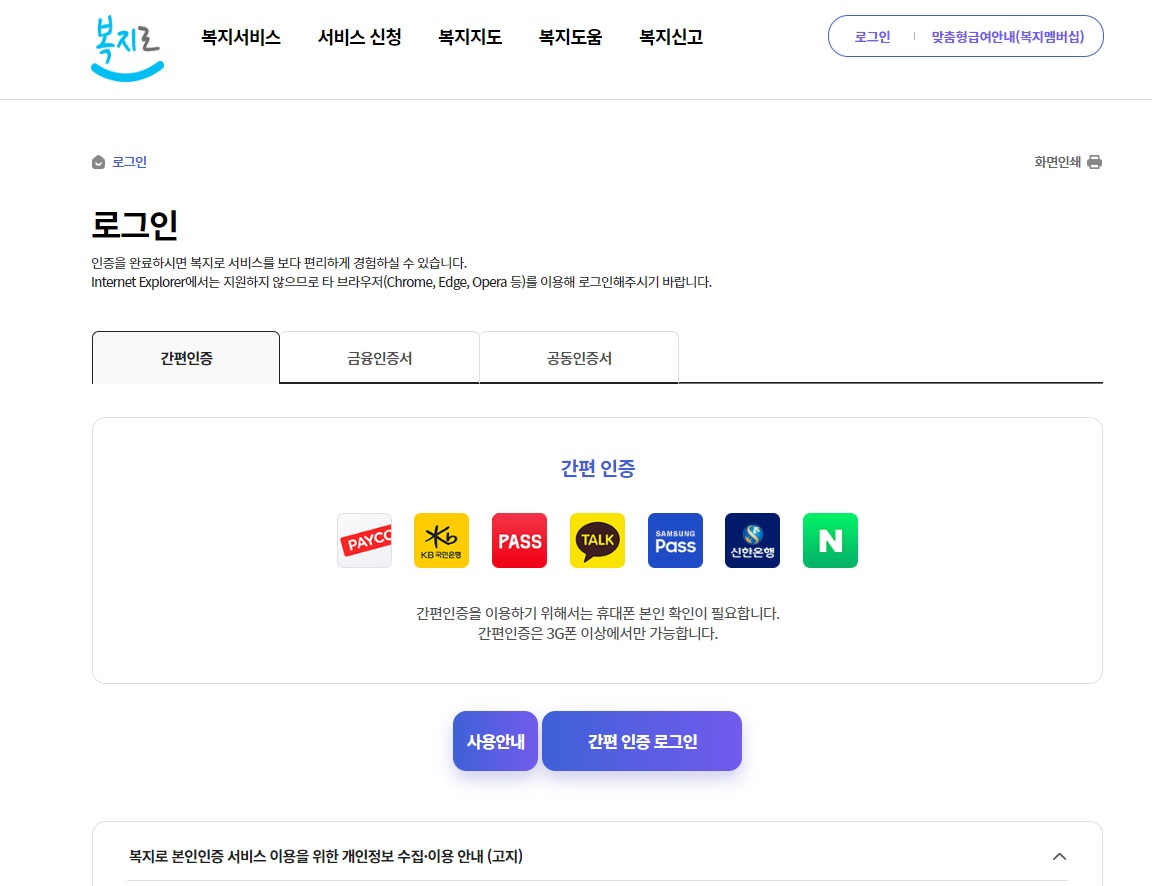1152x886 pixels.
Task: Open the 복지지도 menu
Action: [469, 37]
